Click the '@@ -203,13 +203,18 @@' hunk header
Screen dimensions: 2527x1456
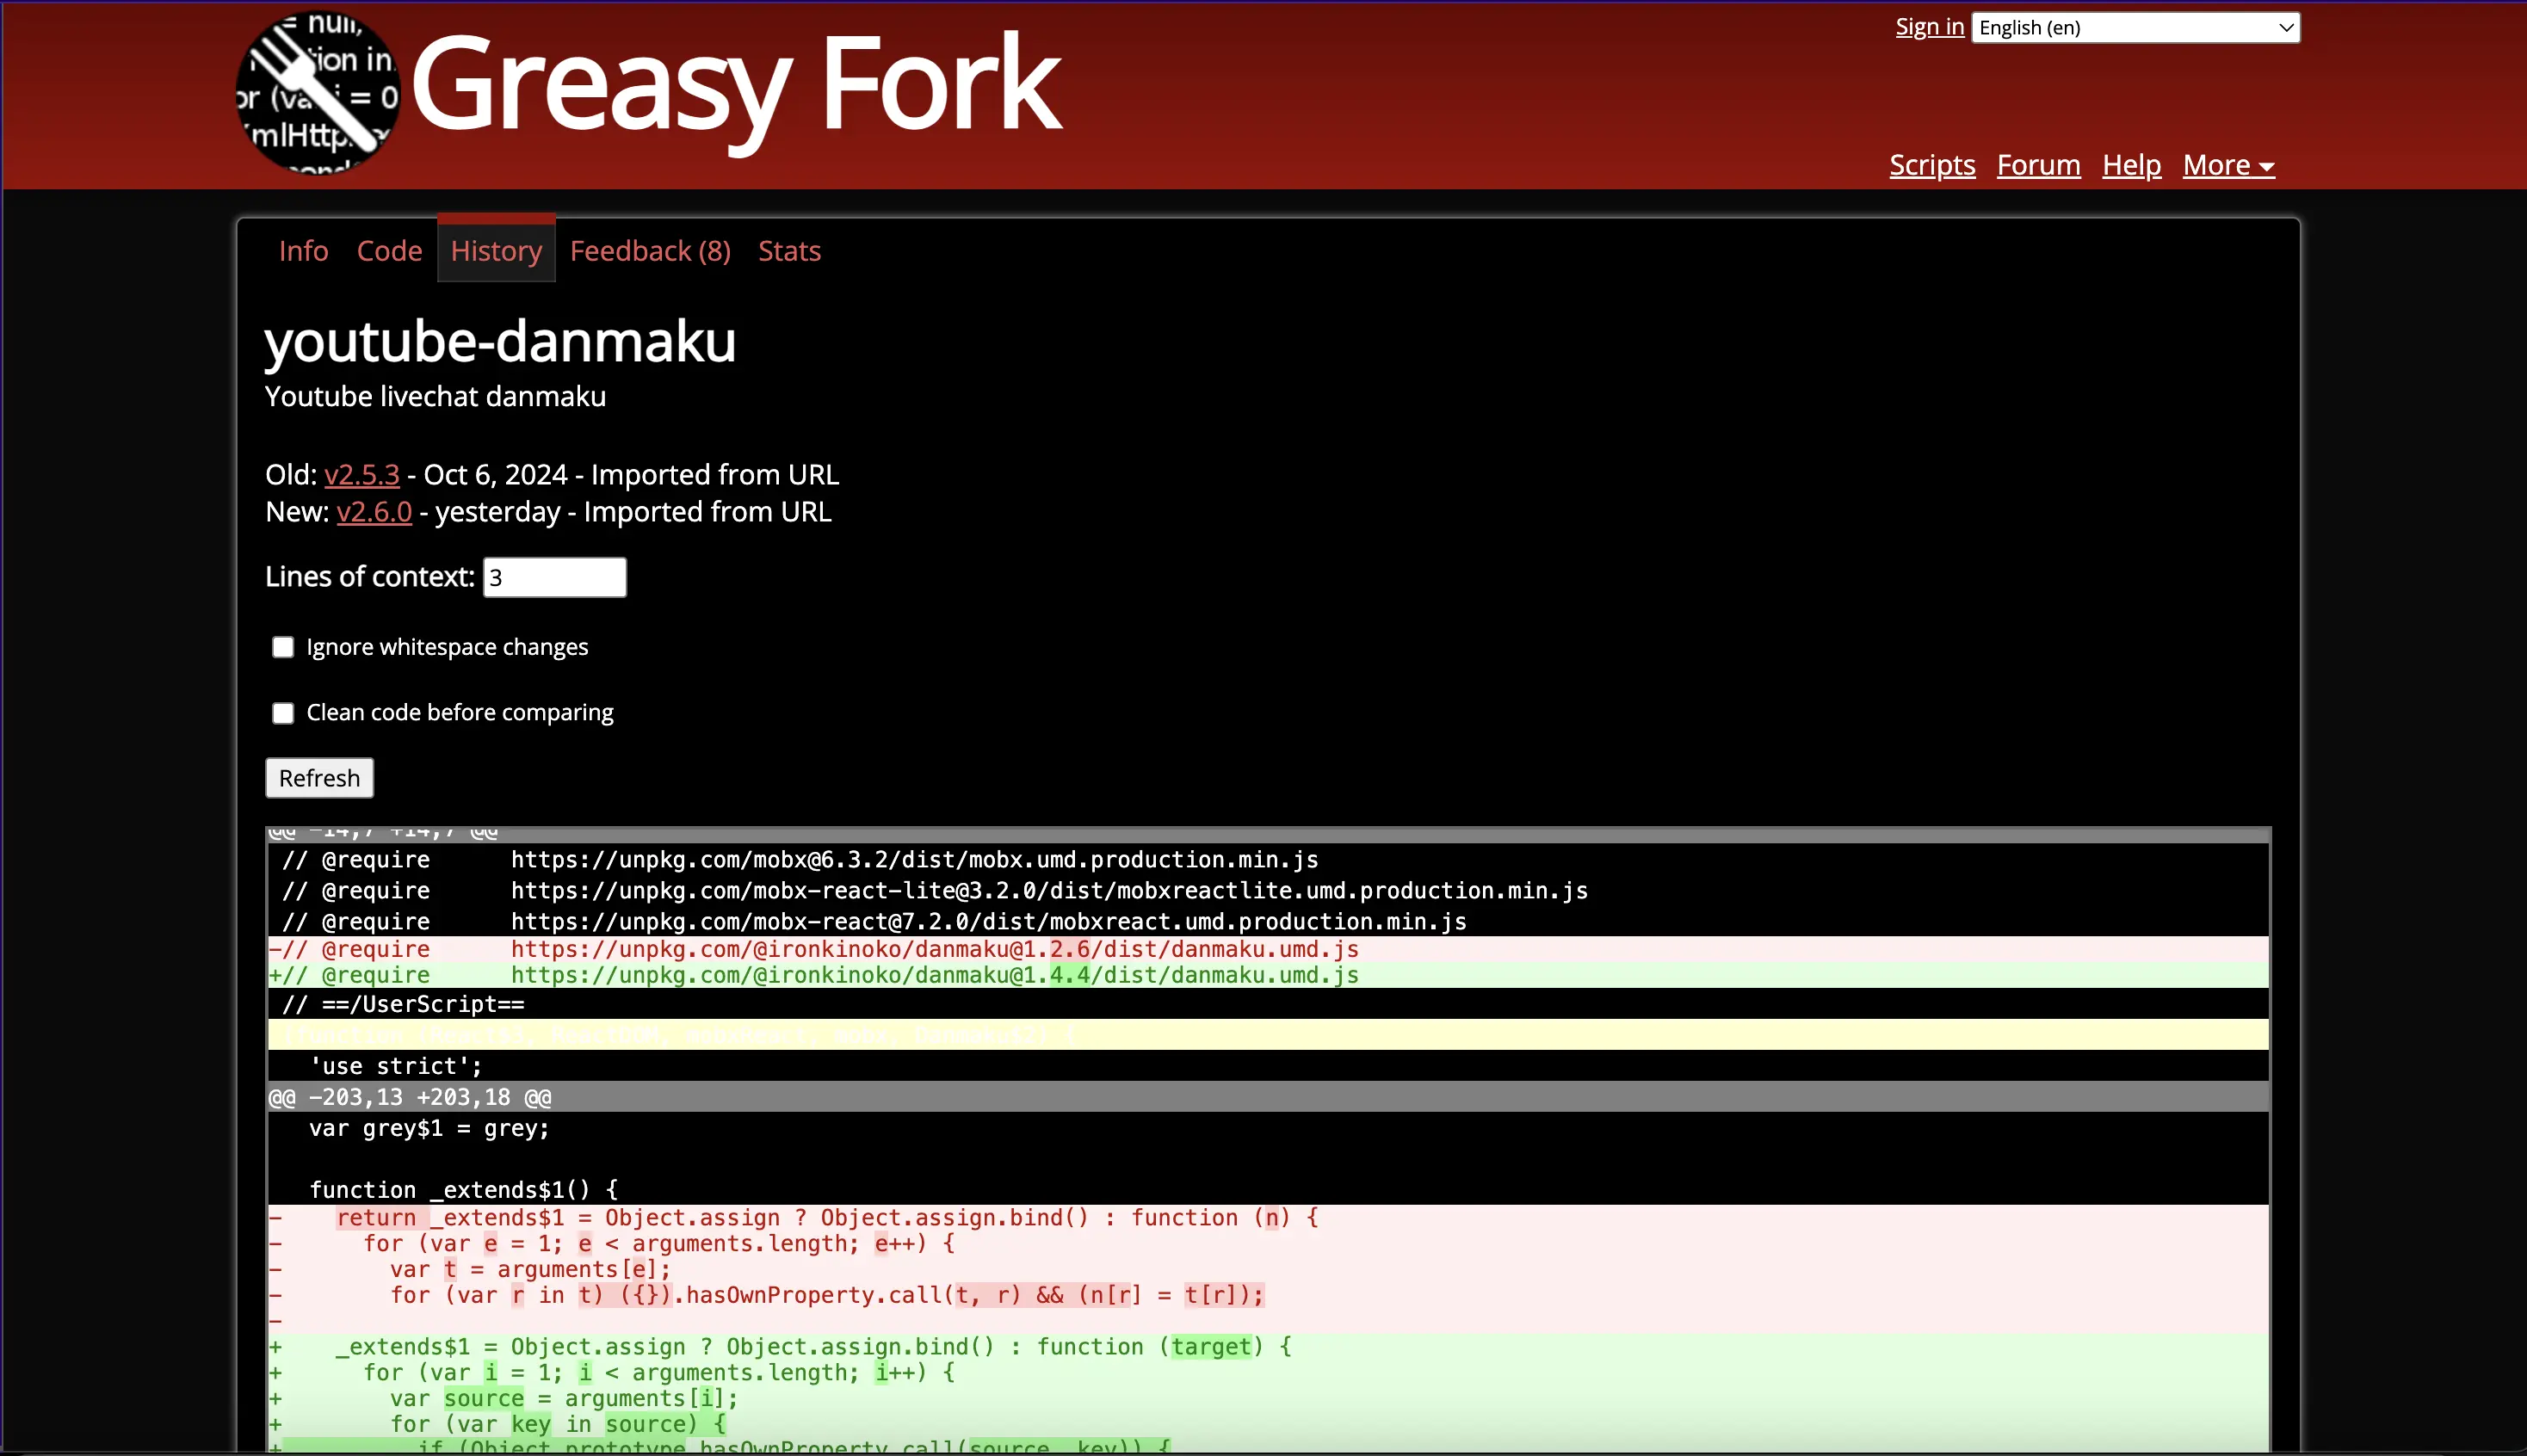click(x=1268, y=1097)
